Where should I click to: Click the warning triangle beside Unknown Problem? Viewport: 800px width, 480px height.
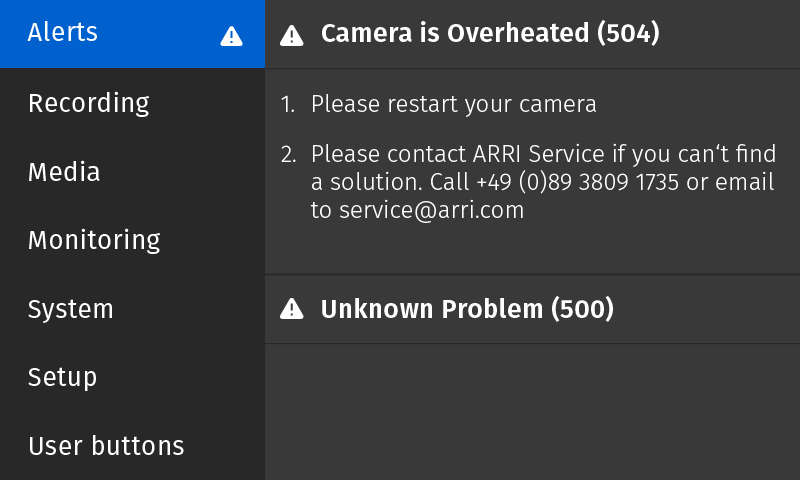[x=291, y=309]
